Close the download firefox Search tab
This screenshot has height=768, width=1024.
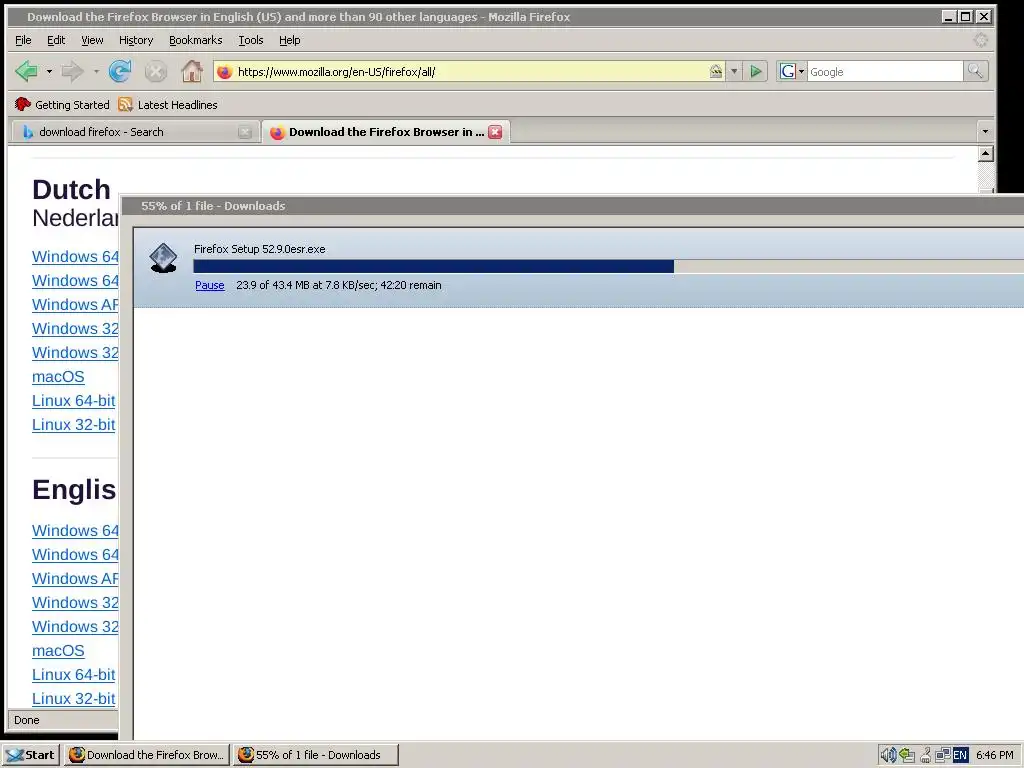245,132
